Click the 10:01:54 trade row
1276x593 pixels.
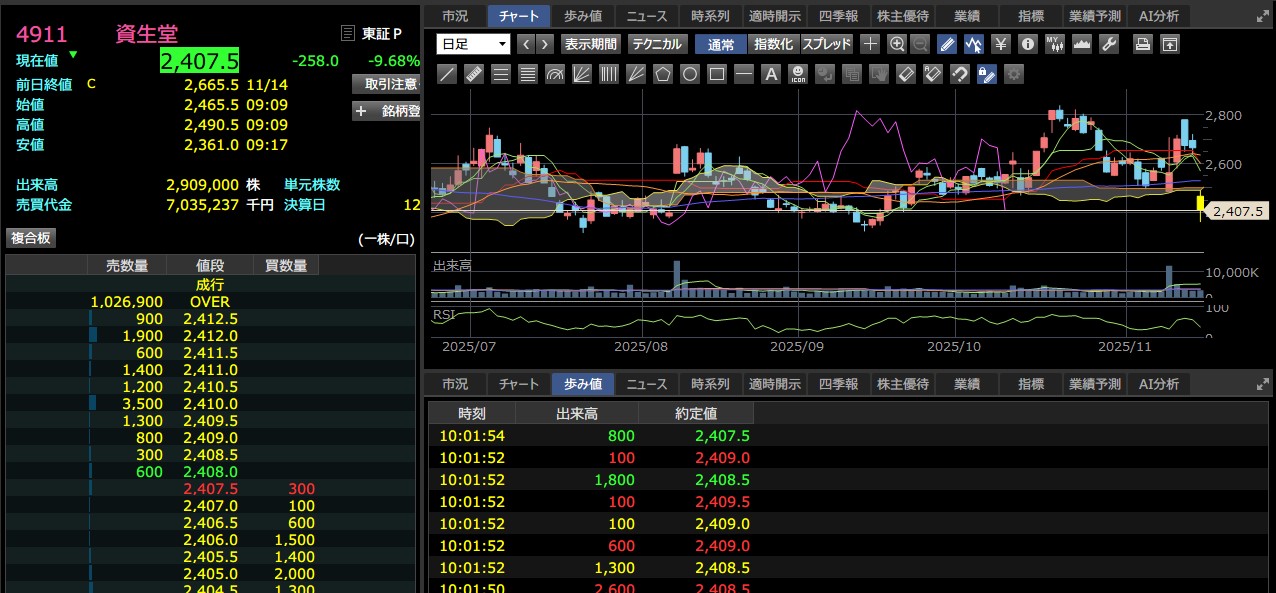click(x=850, y=436)
